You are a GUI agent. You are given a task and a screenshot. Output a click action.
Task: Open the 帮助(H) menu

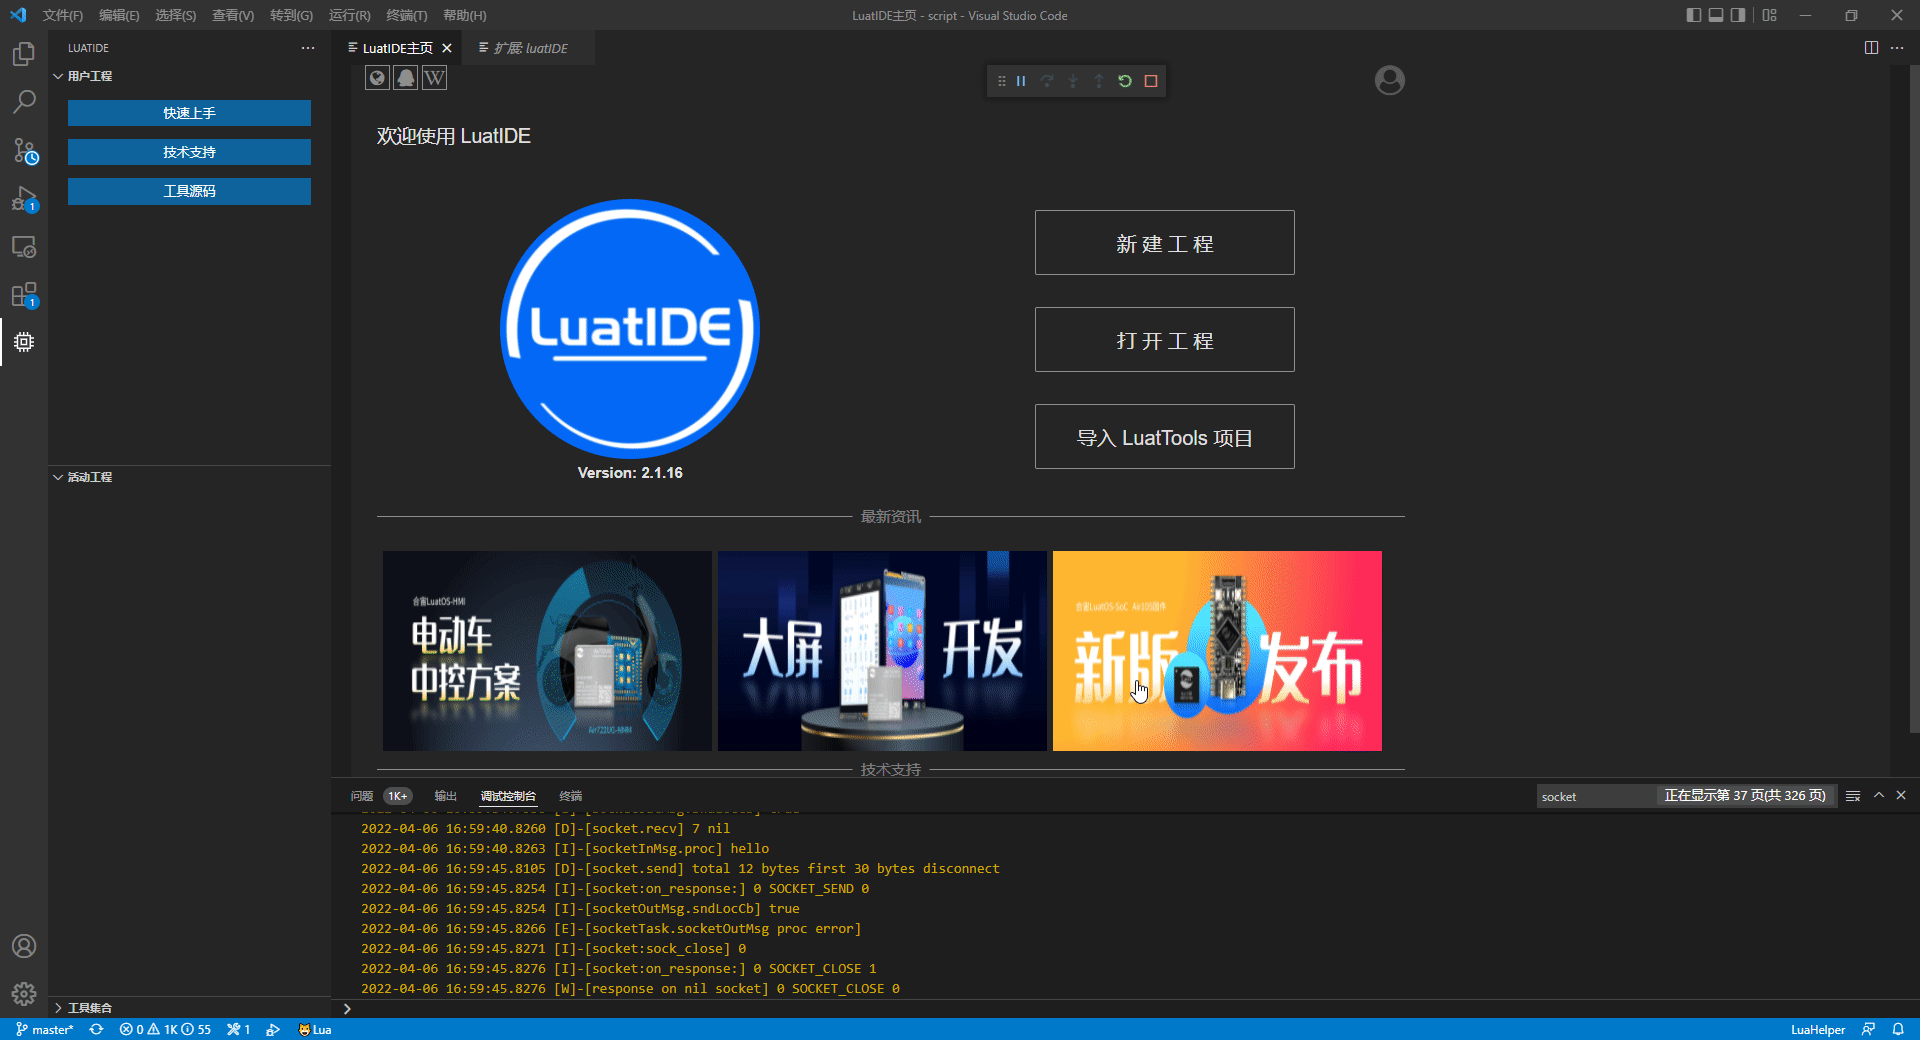point(465,15)
